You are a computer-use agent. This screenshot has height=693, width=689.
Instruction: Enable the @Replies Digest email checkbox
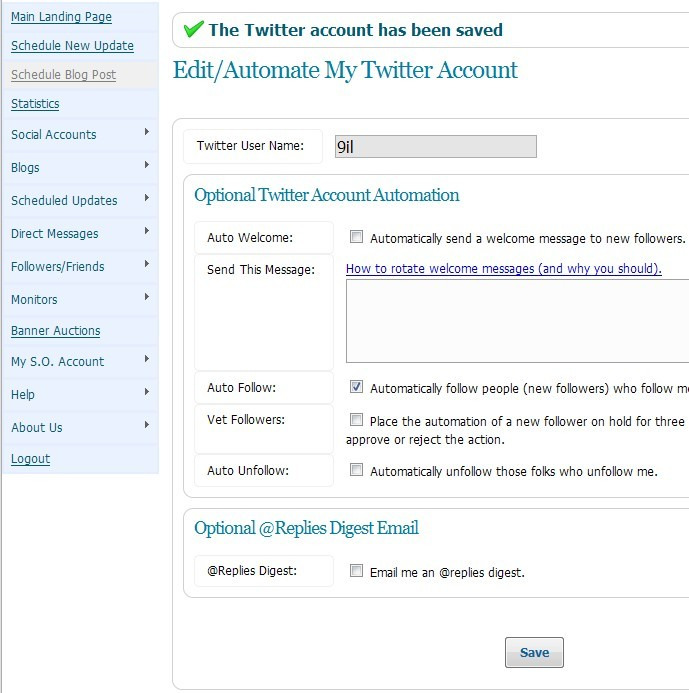coord(356,571)
